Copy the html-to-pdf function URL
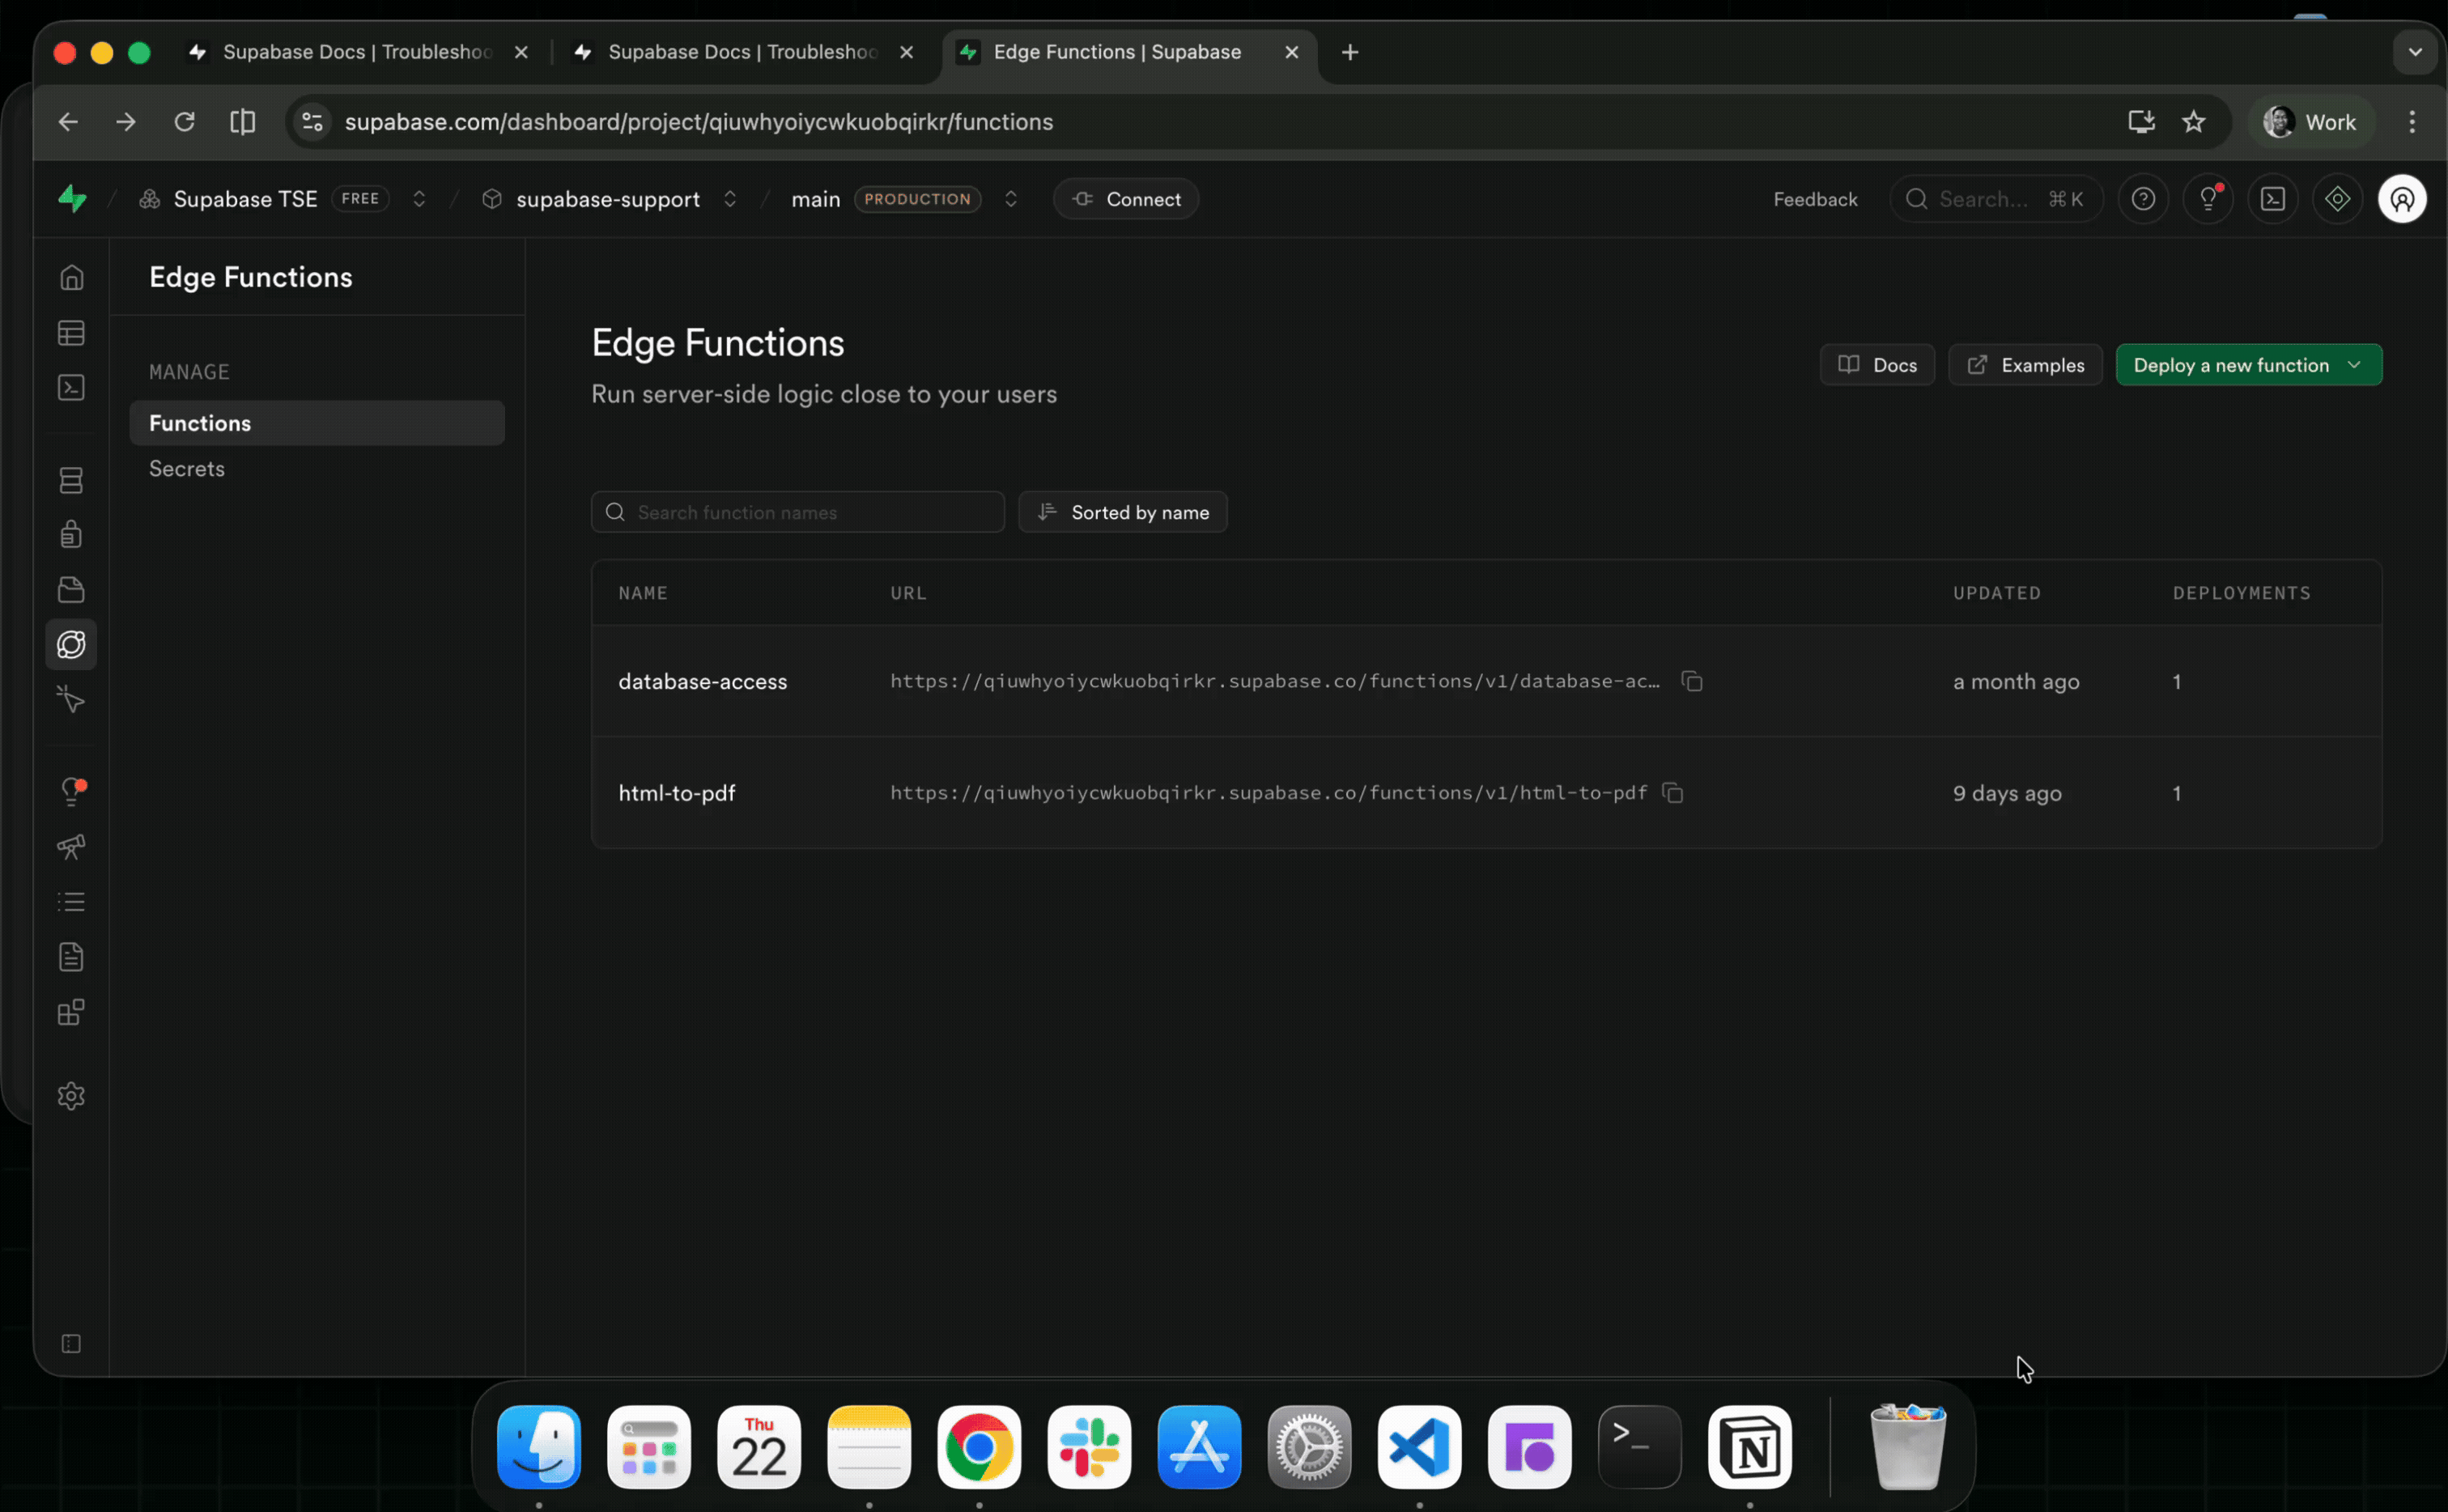 coord(1674,792)
